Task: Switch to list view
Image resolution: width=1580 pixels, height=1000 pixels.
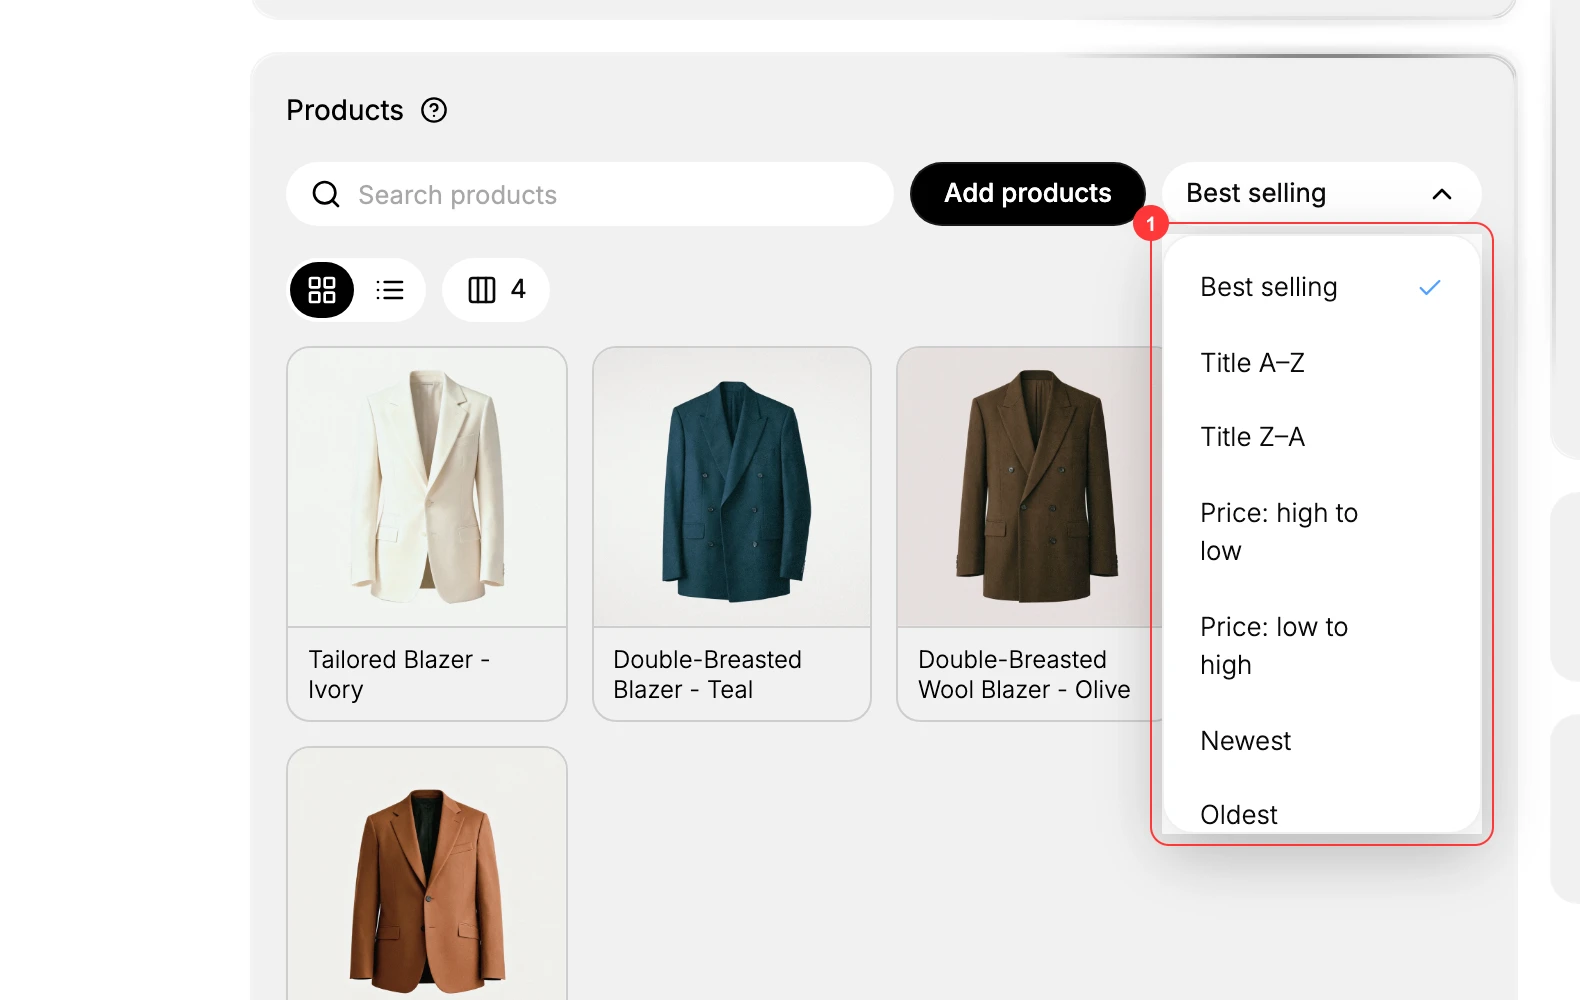Action: tap(390, 290)
